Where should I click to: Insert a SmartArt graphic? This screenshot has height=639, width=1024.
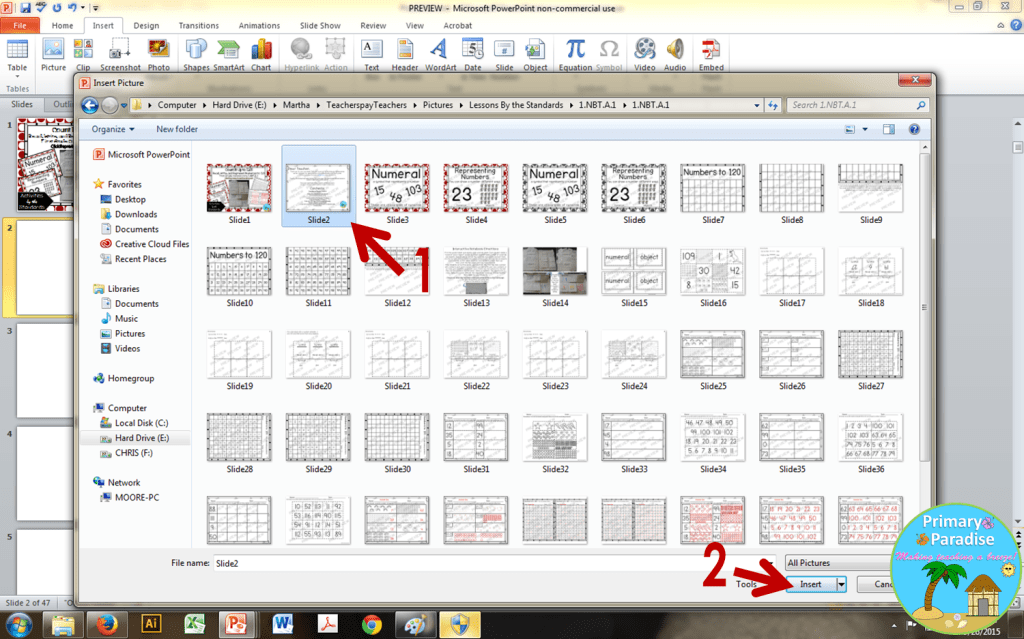229,55
